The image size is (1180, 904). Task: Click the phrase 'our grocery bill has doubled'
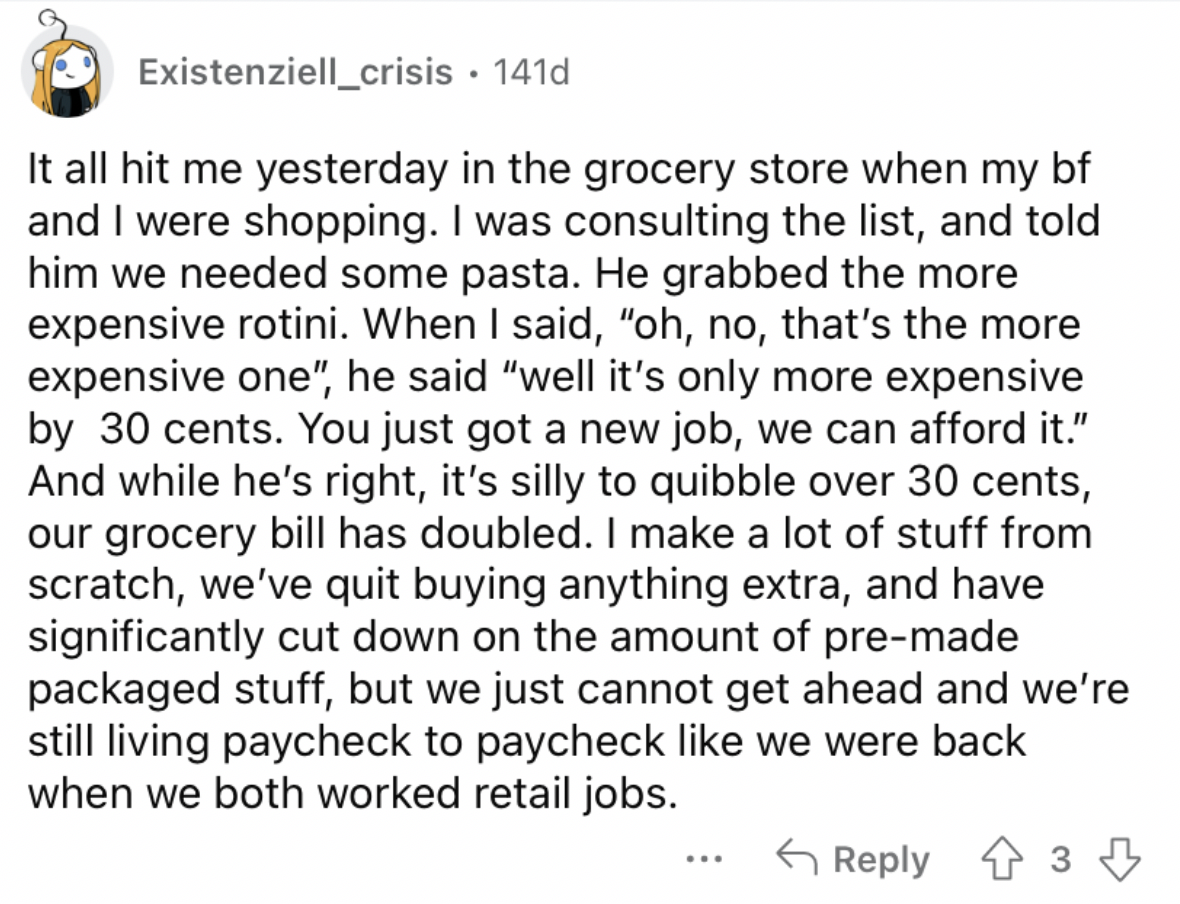(306, 534)
